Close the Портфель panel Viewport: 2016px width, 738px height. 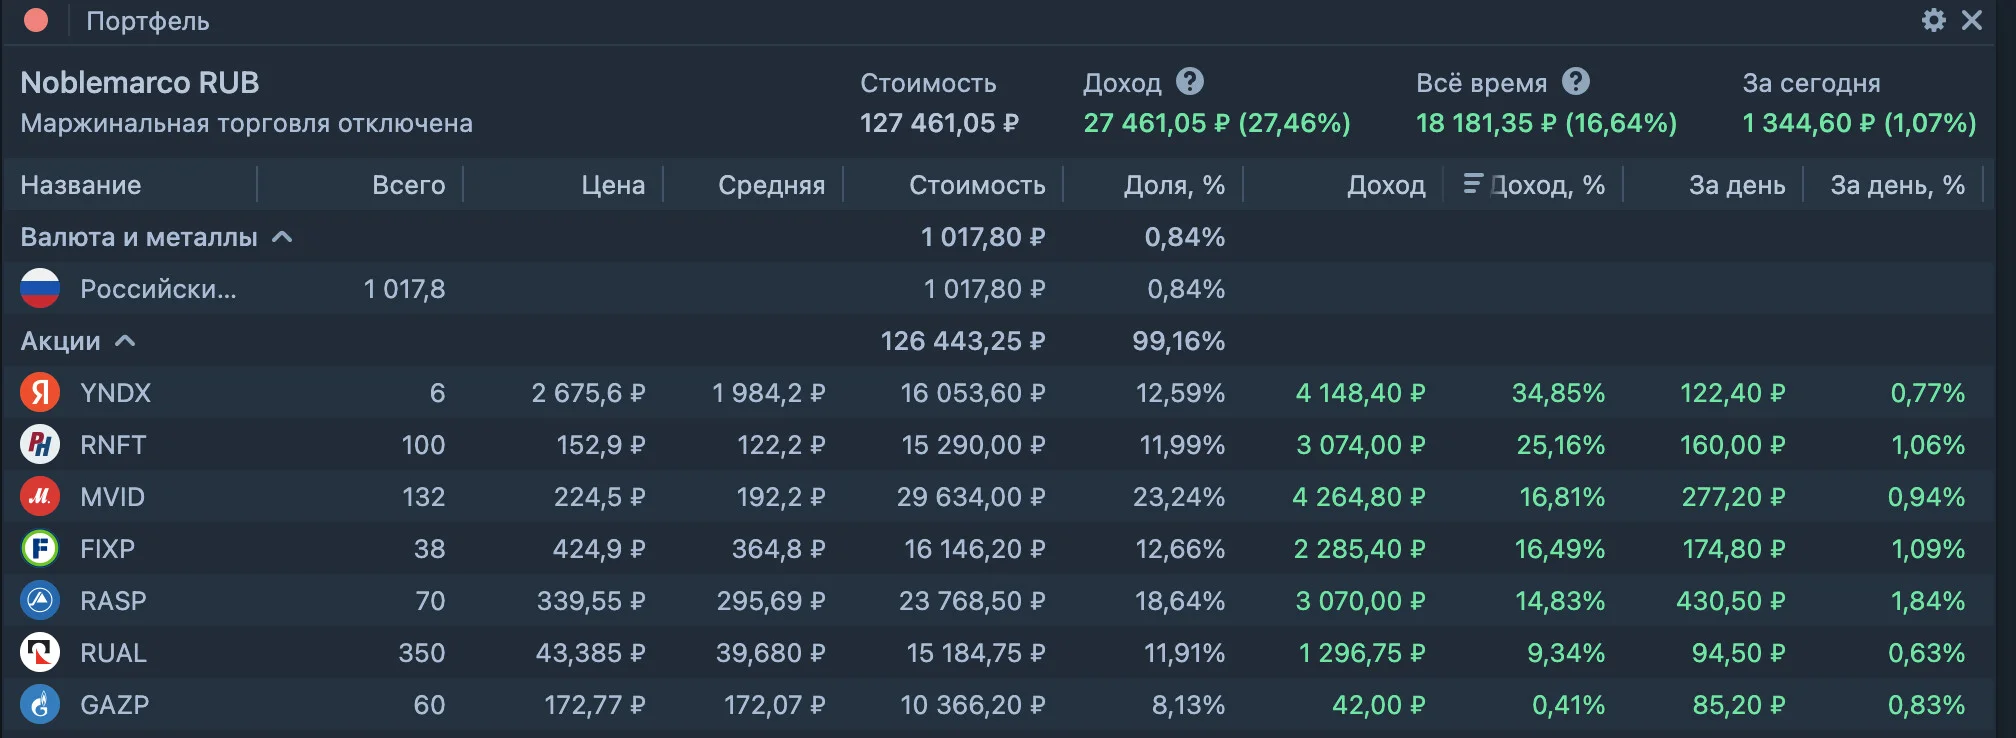pyautogui.click(x=1972, y=20)
